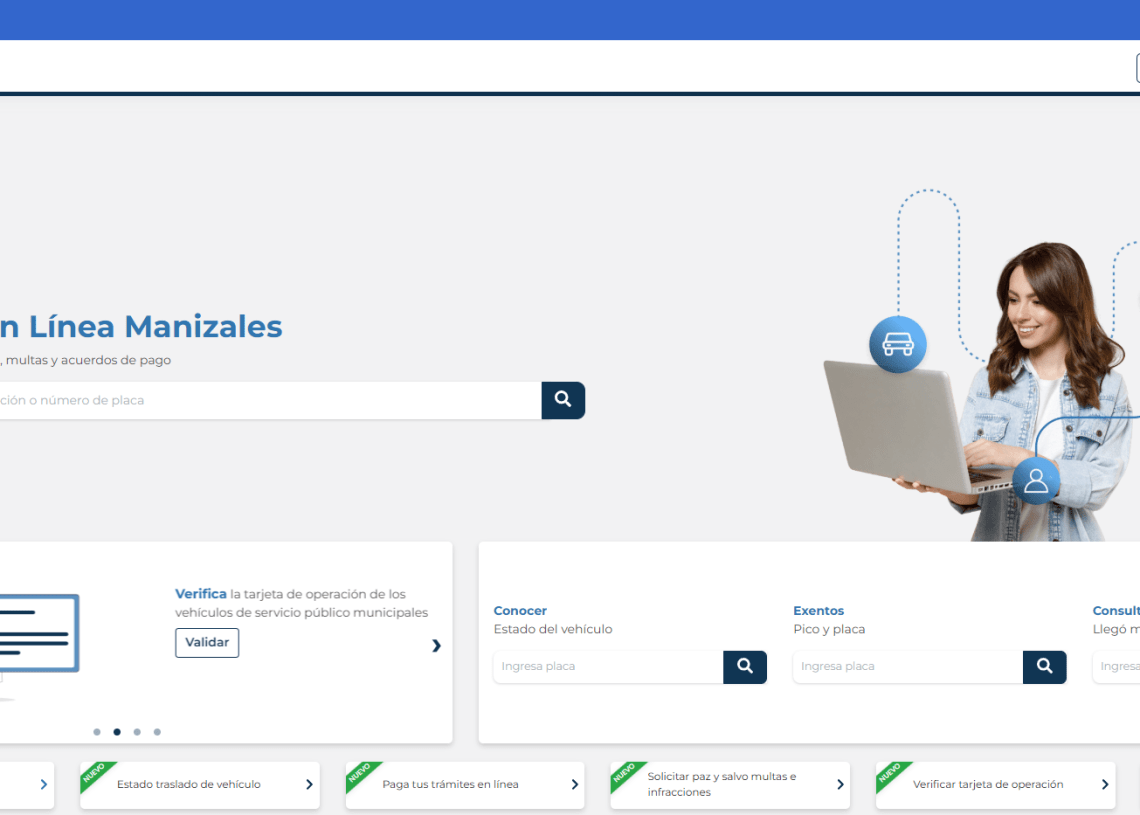This screenshot has height=815, width=1140.
Task: Click the Exentos heading
Action: click(x=819, y=611)
